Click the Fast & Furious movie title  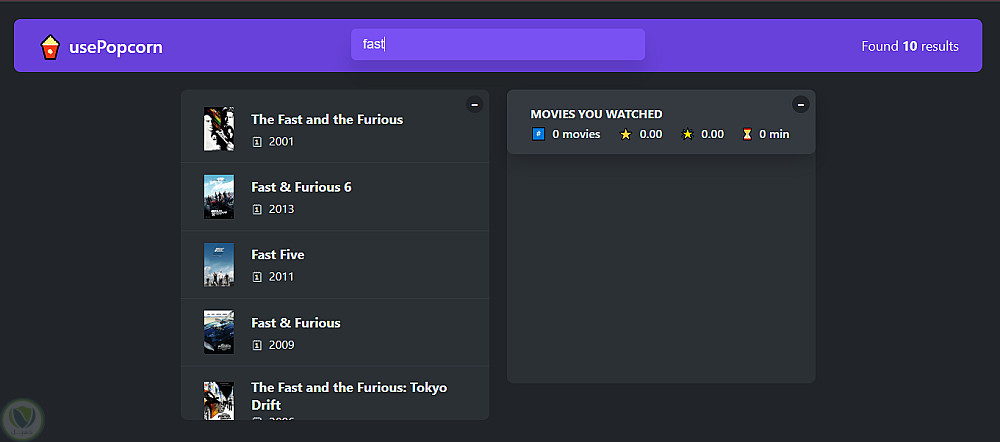tap(296, 323)
